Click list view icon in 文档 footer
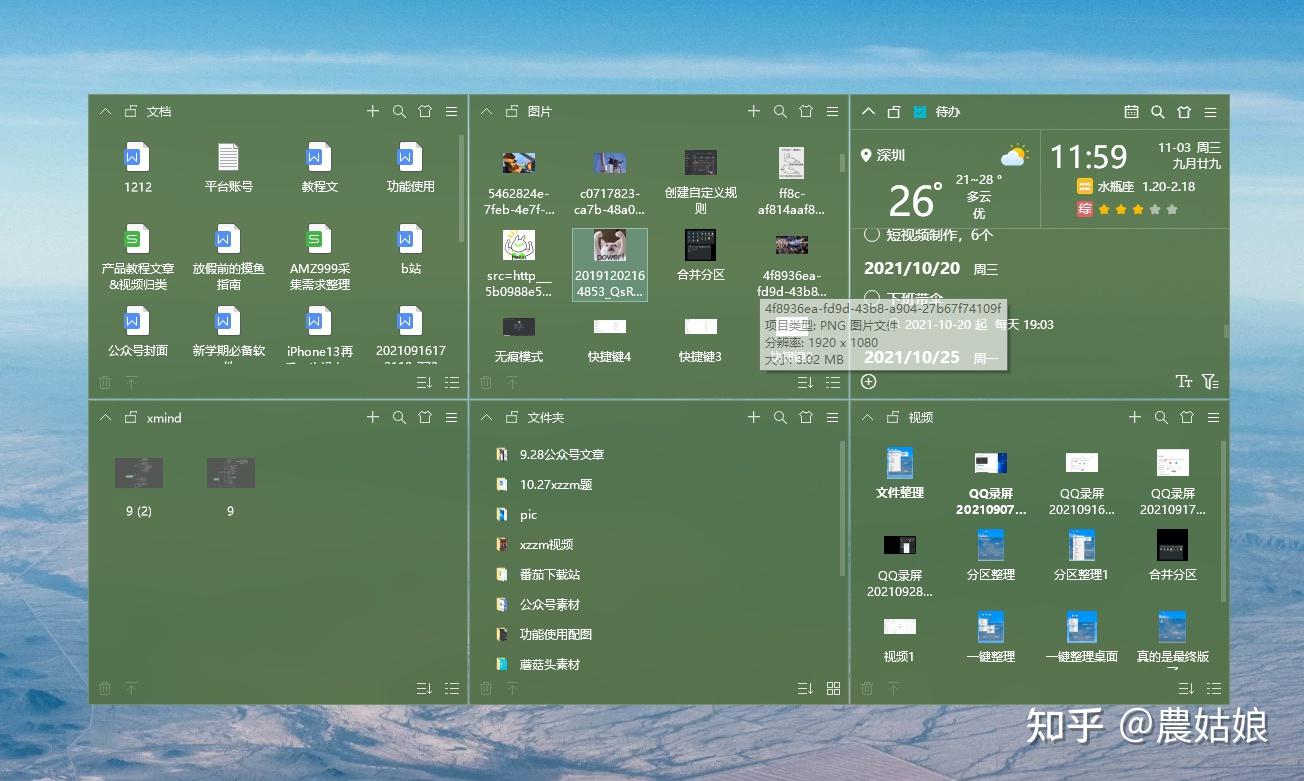 tap(452, 382)
